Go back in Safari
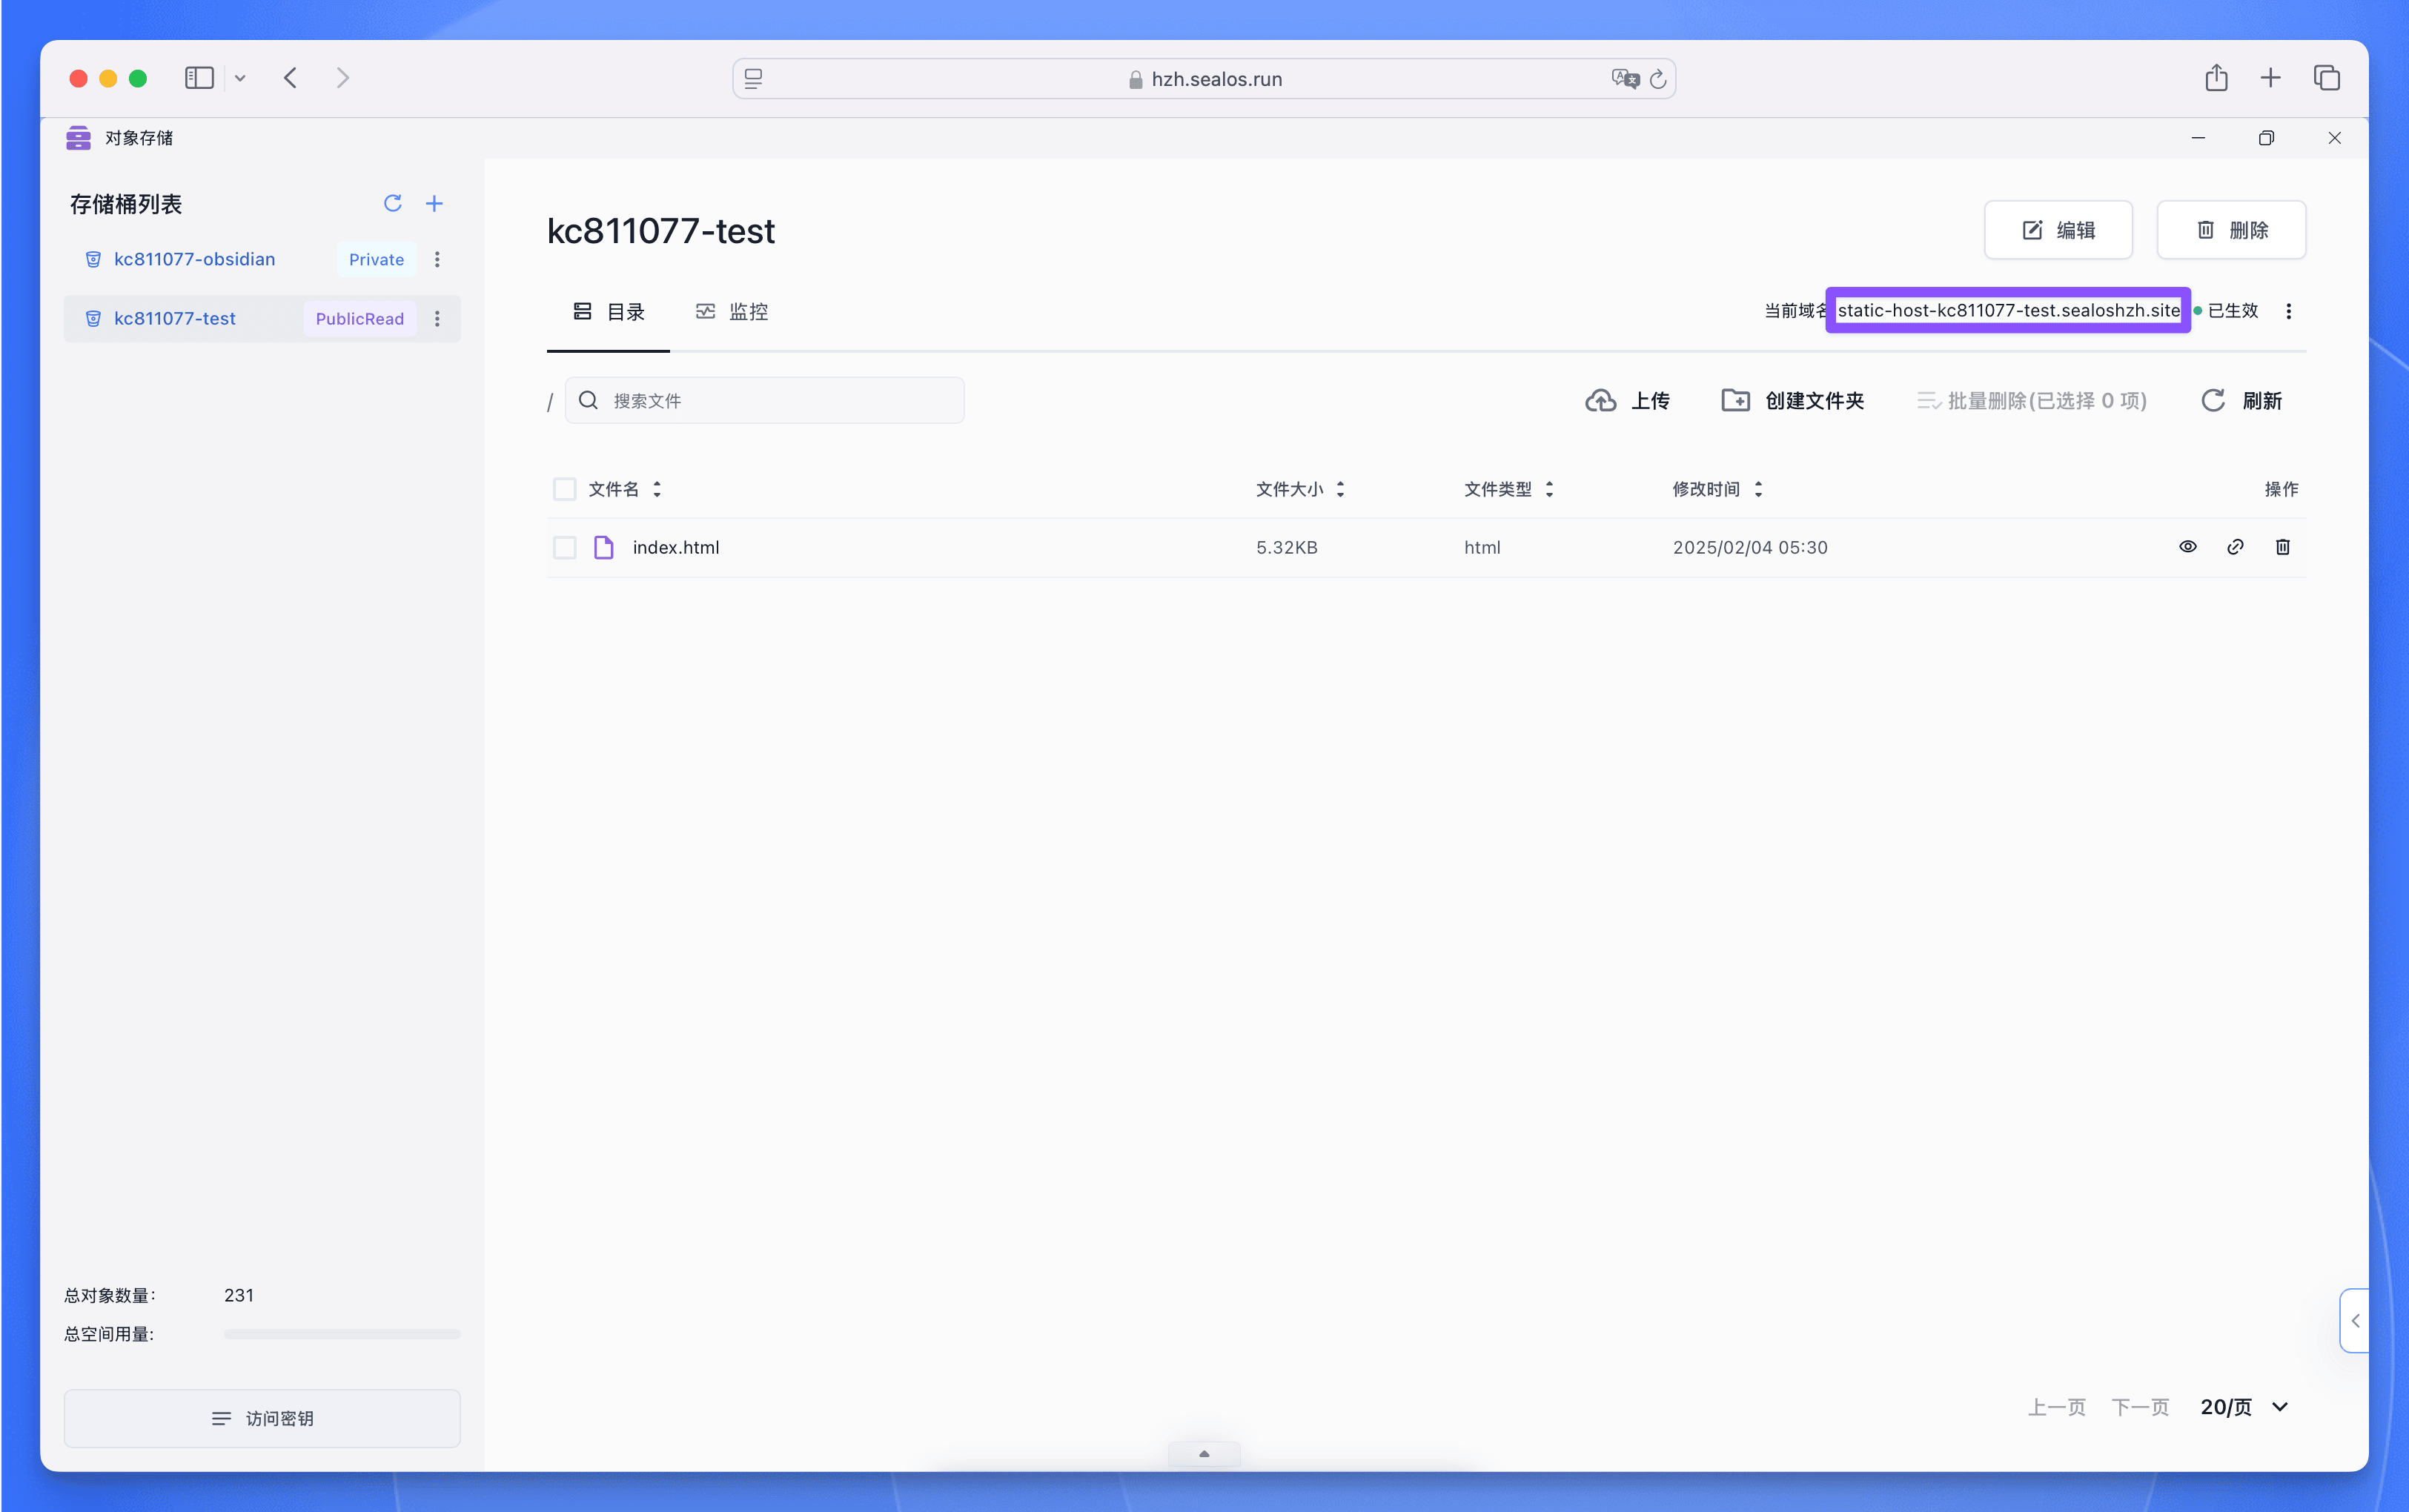 tap(290, 78)
